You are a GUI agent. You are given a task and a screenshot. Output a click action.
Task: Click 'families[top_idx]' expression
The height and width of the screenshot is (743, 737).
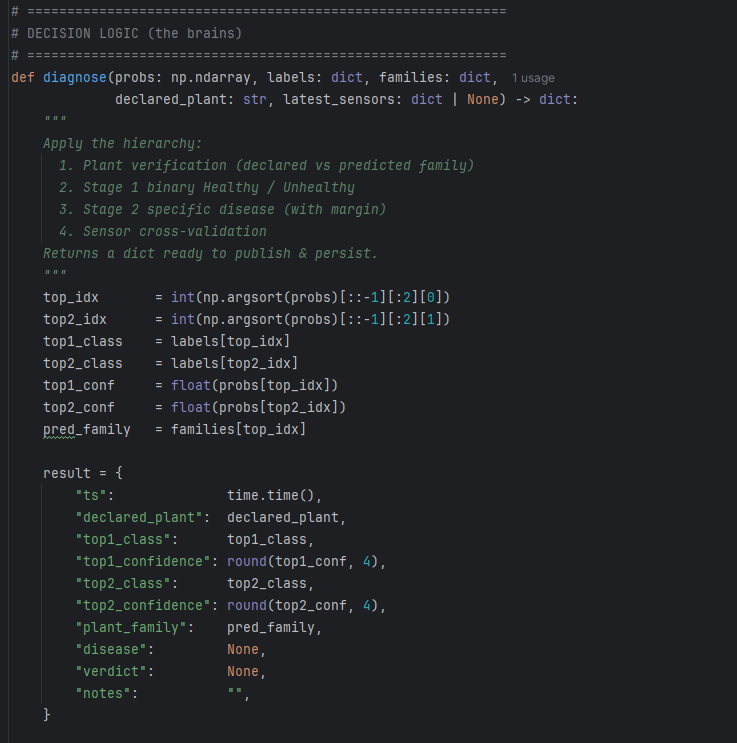tap(238, 429)
